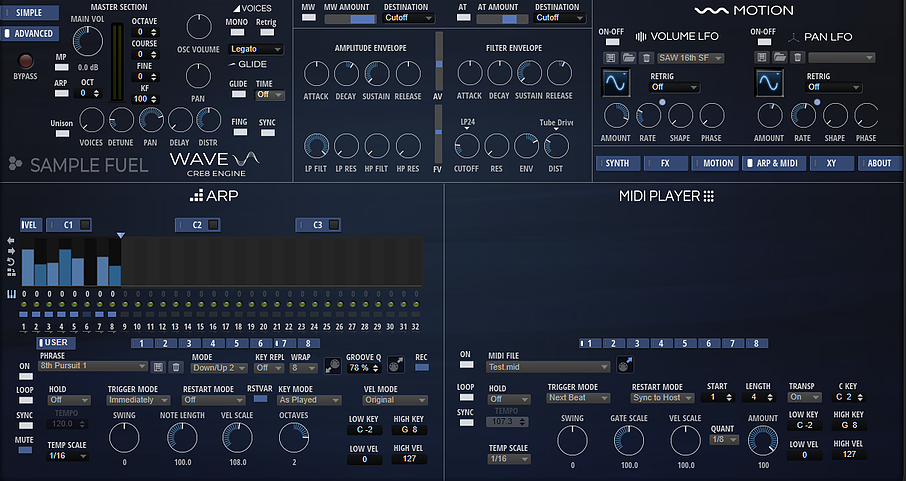
Task: Toggle the arp ON switch
Action: click(x=25, y=376)
